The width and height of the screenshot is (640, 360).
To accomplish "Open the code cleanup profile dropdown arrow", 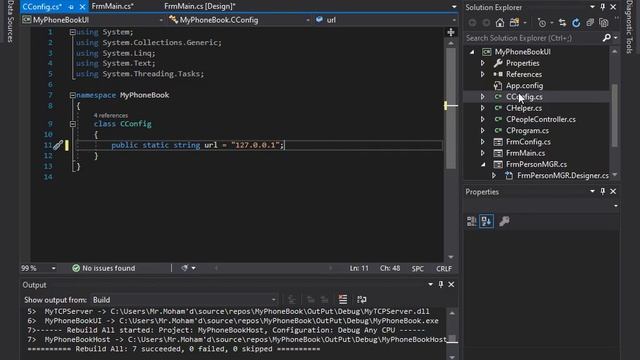I will (x=193, y=268).
